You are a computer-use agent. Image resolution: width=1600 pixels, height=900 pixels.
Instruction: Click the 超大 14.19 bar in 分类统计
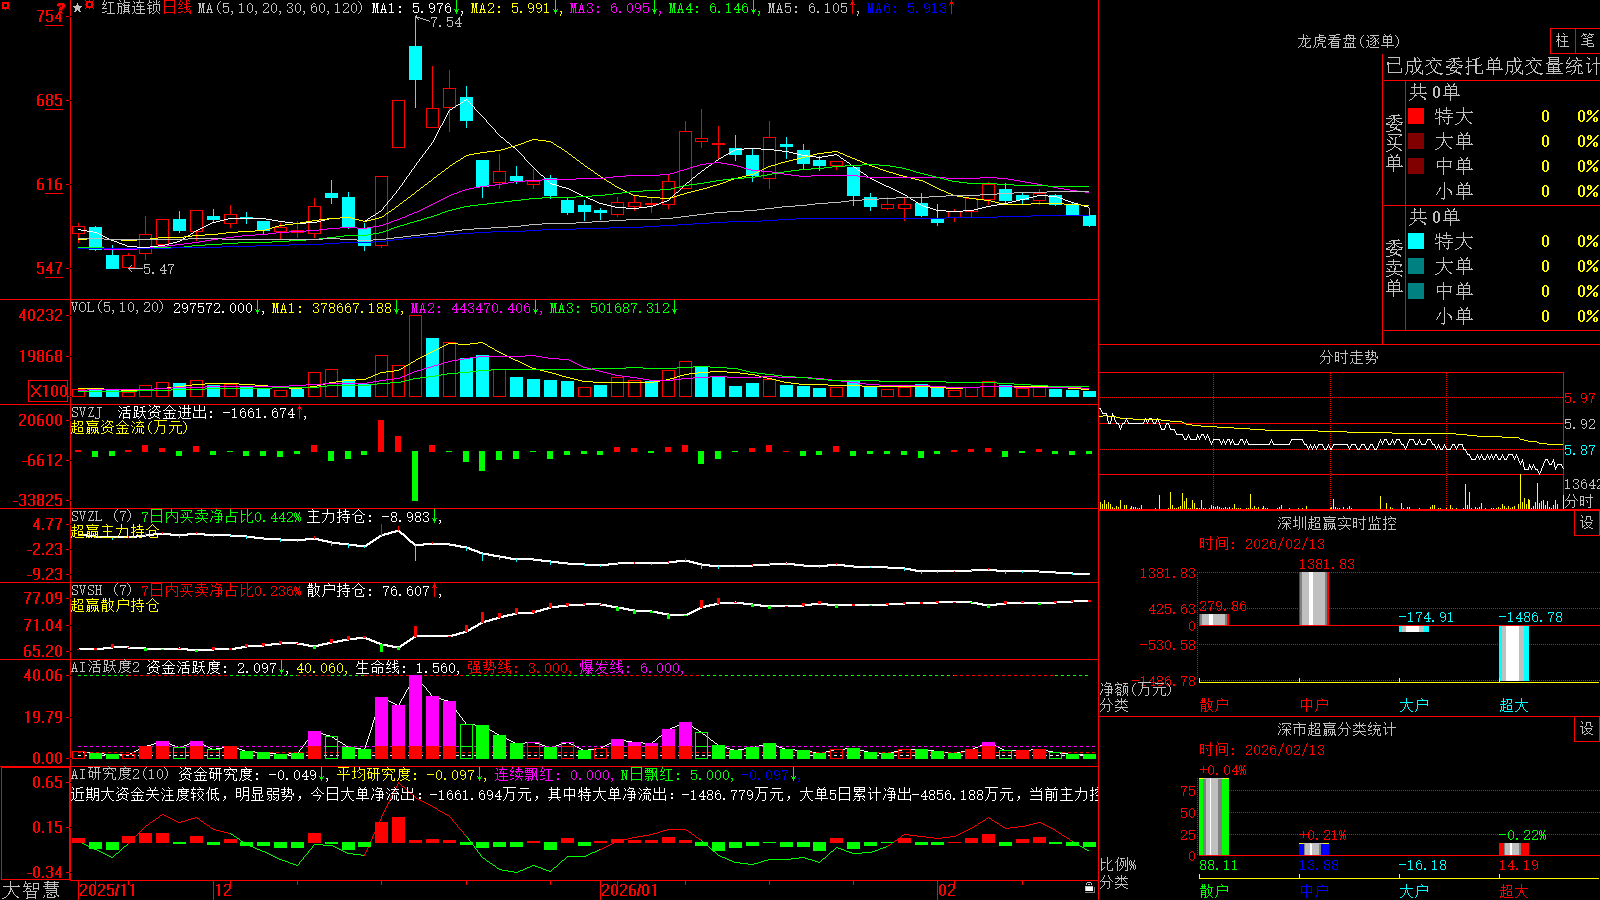tap(1514, 850)
